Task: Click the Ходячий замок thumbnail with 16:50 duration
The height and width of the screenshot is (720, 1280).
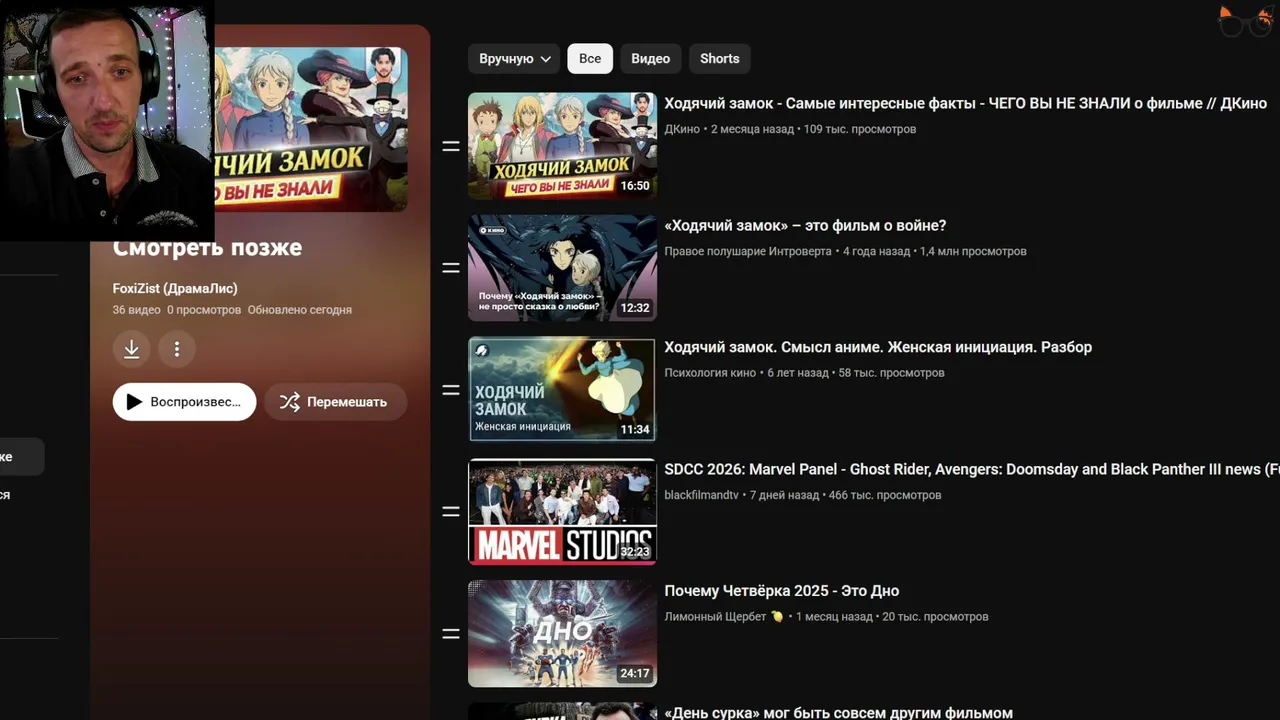Action: point(562,146)
